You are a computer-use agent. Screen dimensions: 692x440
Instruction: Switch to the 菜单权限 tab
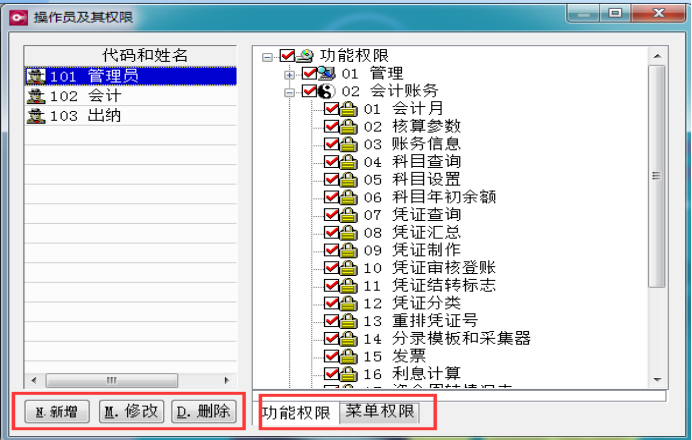[x=379, y=412]
